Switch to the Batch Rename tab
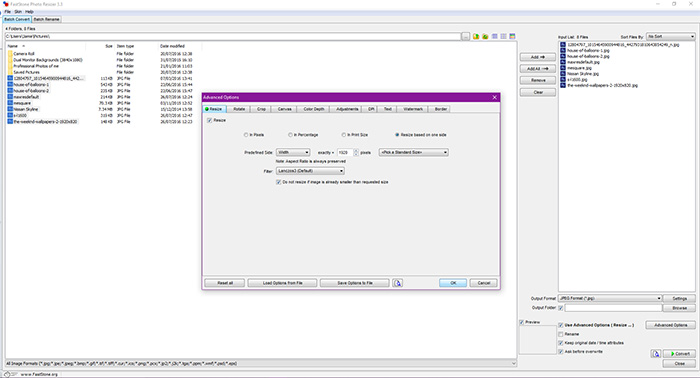Viewport: 700px width, 378px height. point(46,19)
